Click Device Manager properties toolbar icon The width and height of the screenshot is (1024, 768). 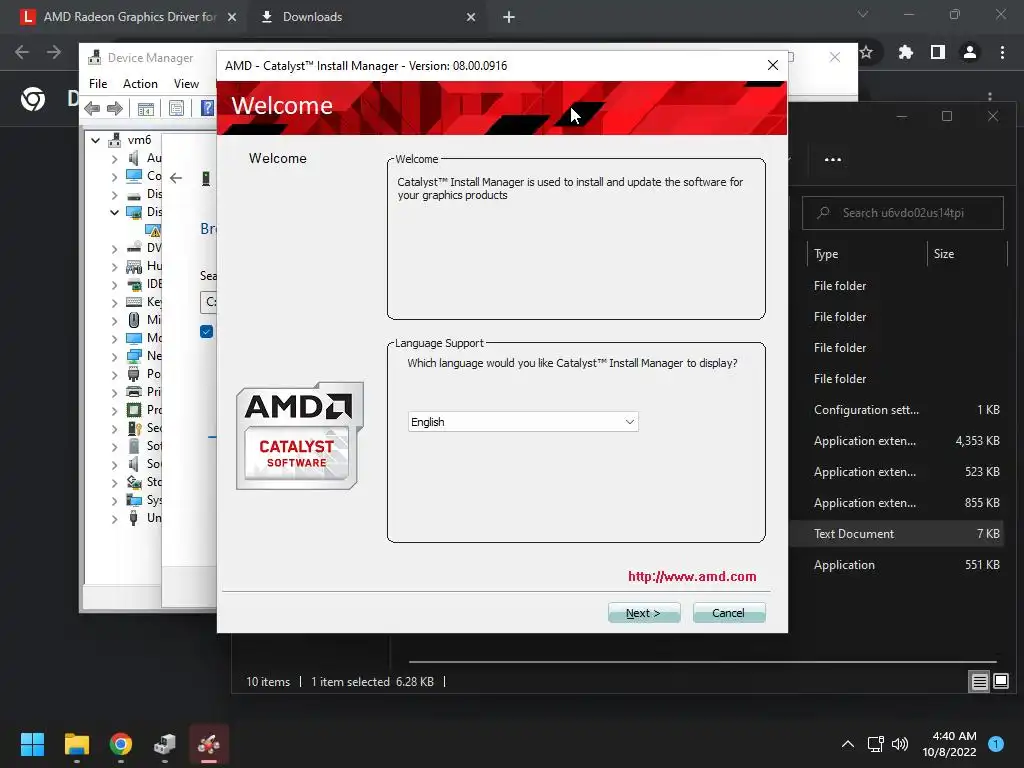(x=176, y=108)
